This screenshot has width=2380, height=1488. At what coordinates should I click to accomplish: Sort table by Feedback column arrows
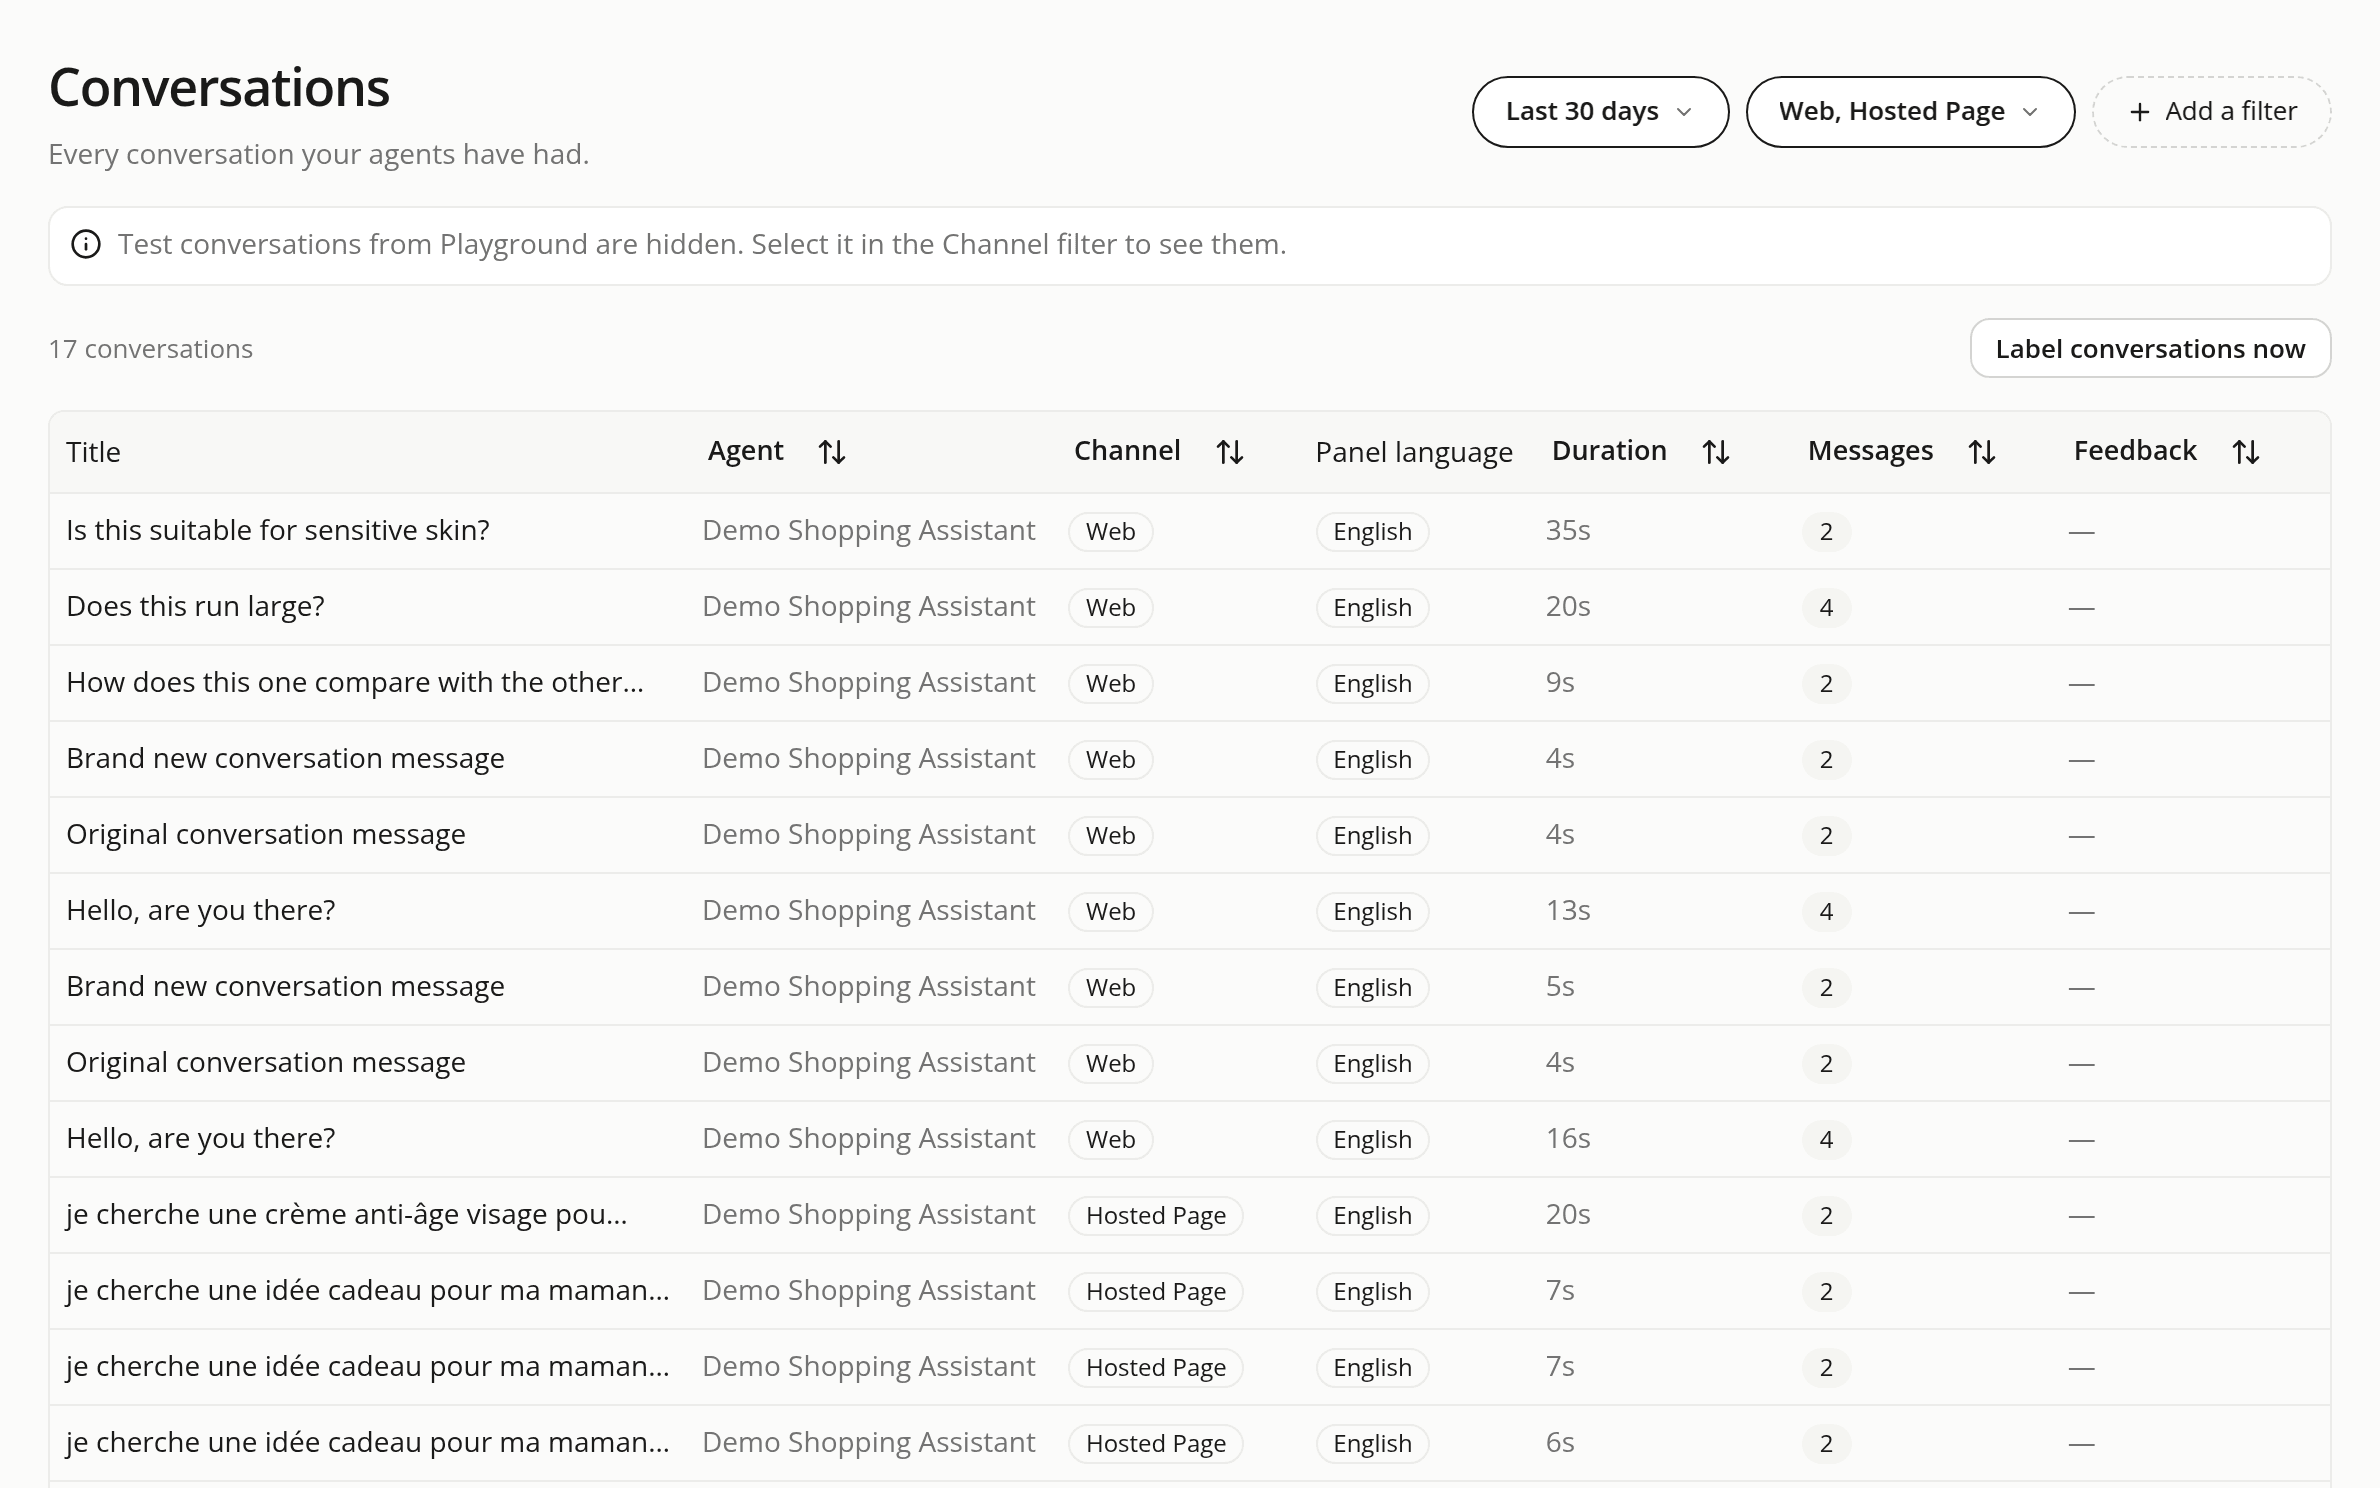pos(2245,452)
